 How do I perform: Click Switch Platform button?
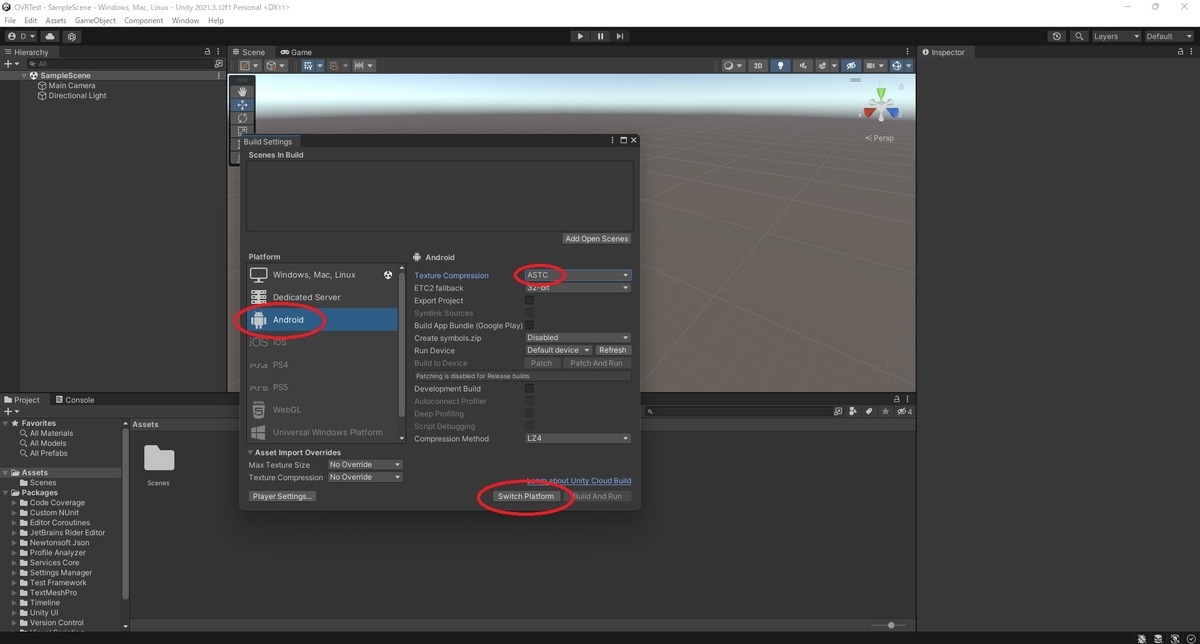click(x=526, y=496)
